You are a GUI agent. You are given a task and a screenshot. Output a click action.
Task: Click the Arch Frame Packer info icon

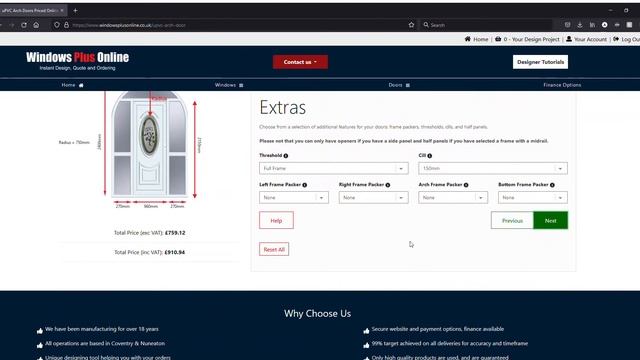(x=466, y=185)
